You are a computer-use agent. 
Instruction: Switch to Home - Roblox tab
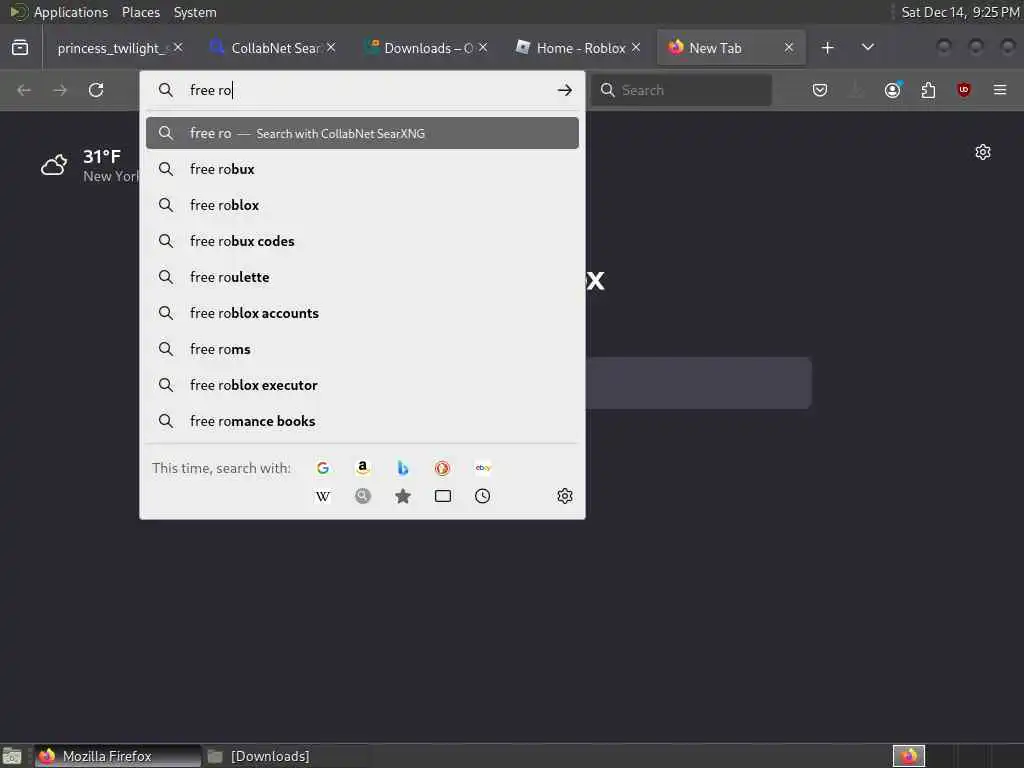(x=580, y=48)
